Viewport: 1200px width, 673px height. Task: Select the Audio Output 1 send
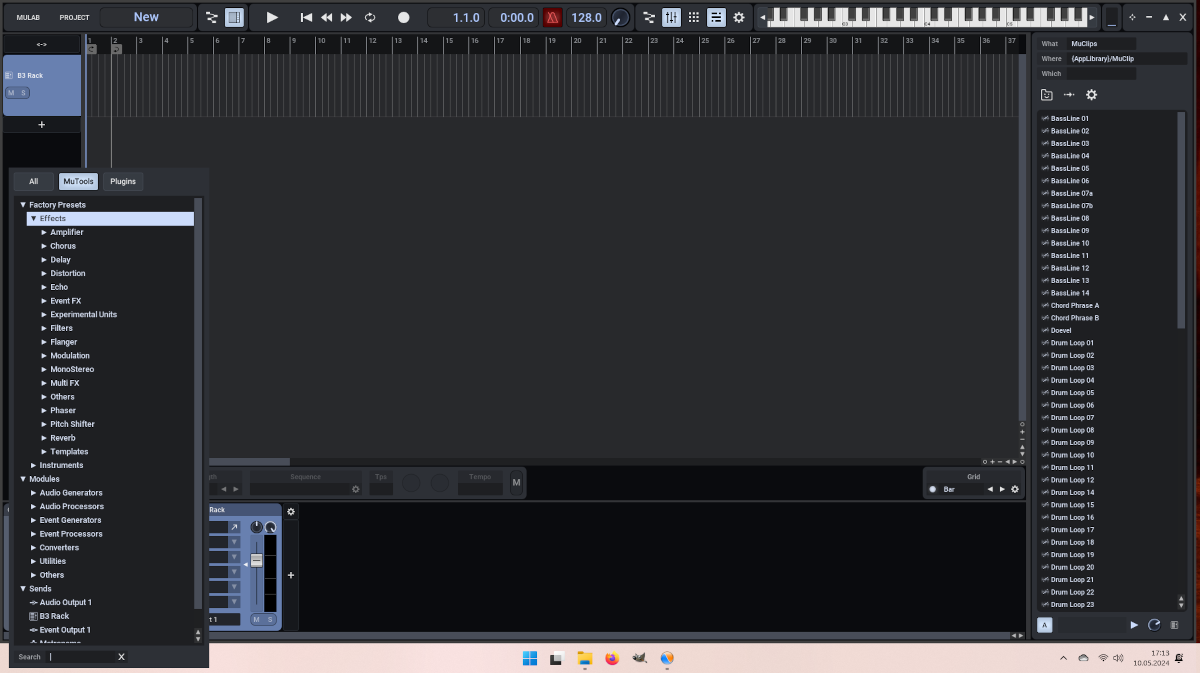click(x=60, y=602)
